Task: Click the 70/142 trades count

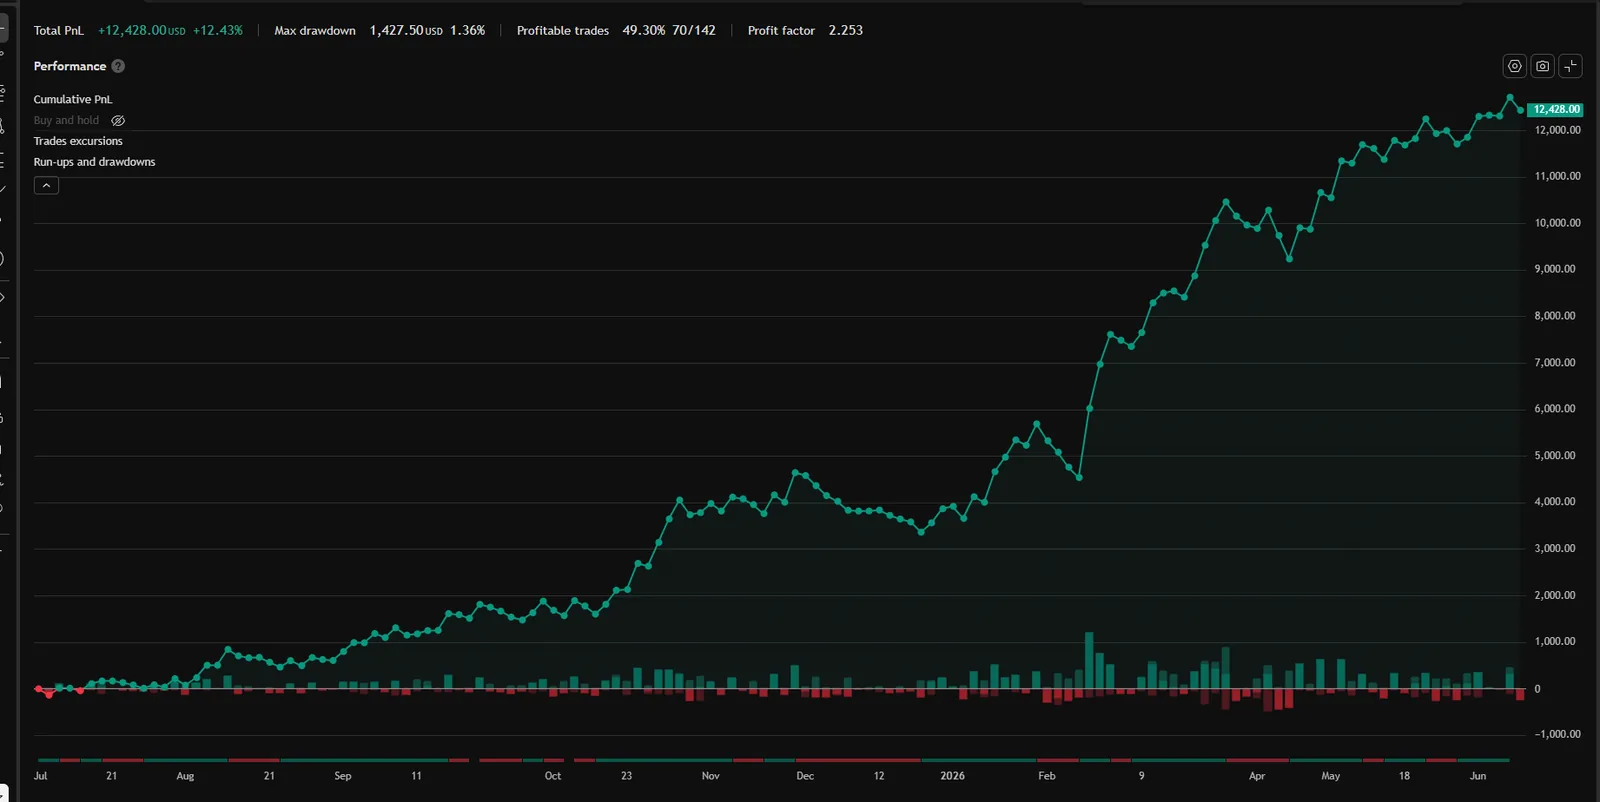Action: coord(694,31)
